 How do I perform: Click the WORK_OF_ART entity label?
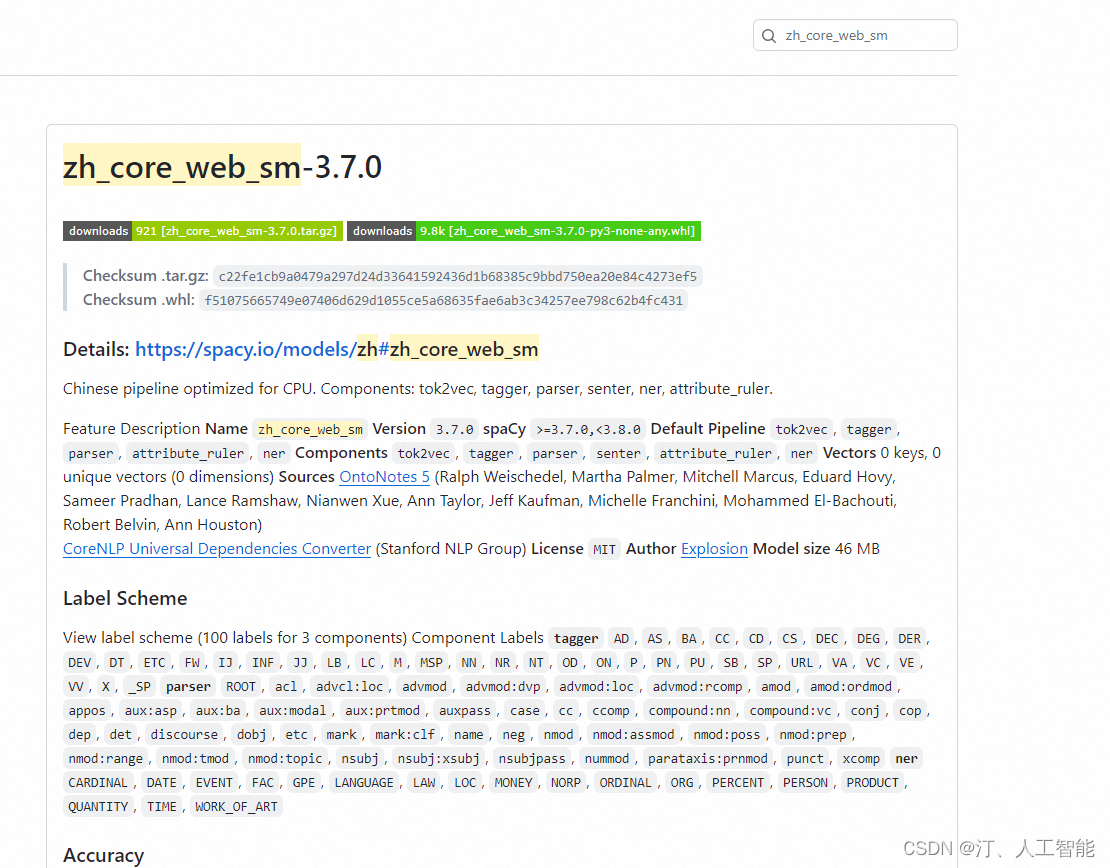[x=236, y=807]
